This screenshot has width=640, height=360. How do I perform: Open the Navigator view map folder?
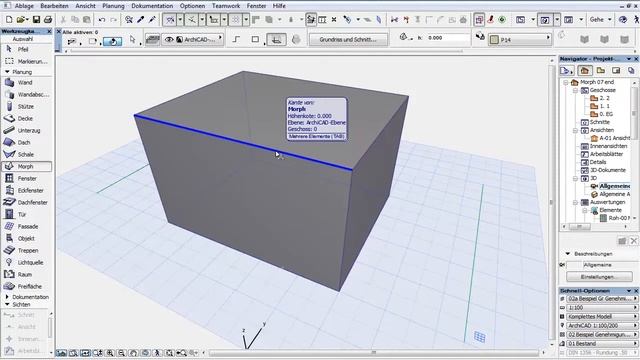click(x=600, y=71)
